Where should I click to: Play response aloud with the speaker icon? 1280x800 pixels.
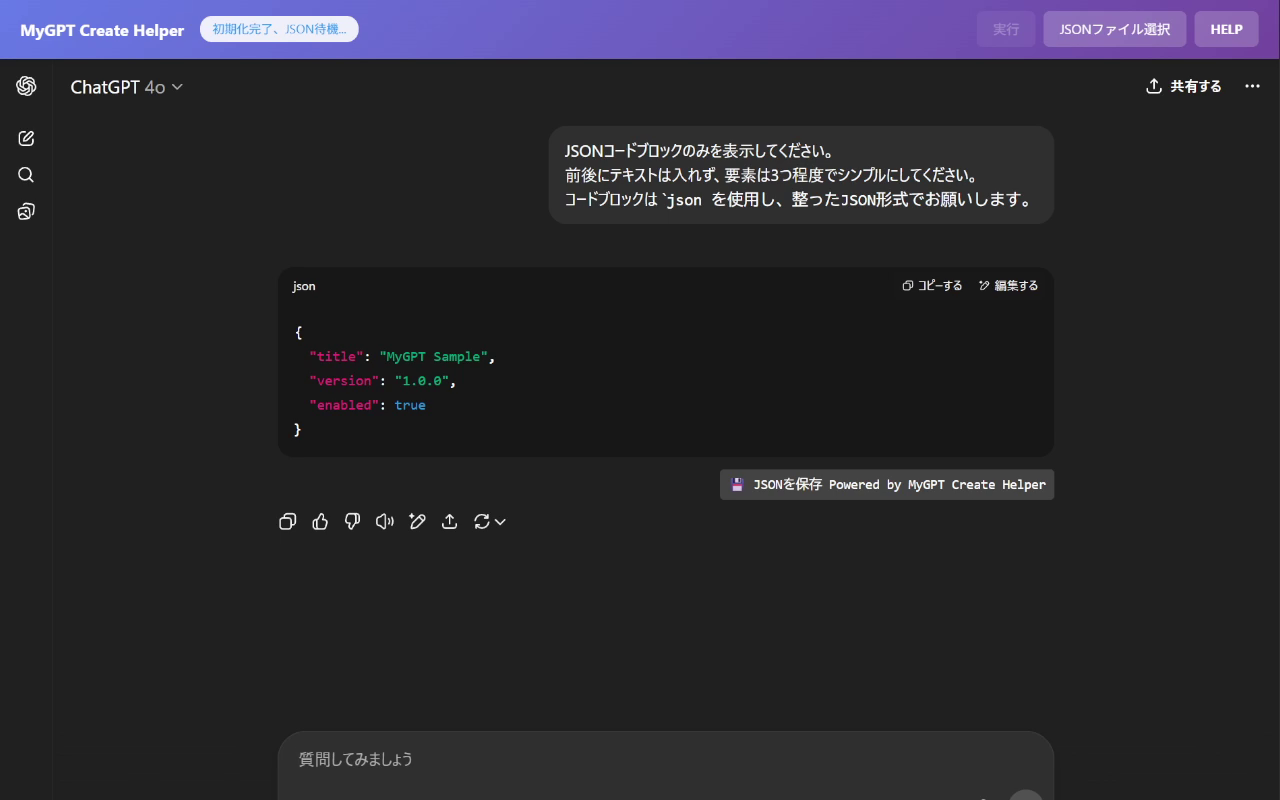pyautogui.click(x=385, y=521)
